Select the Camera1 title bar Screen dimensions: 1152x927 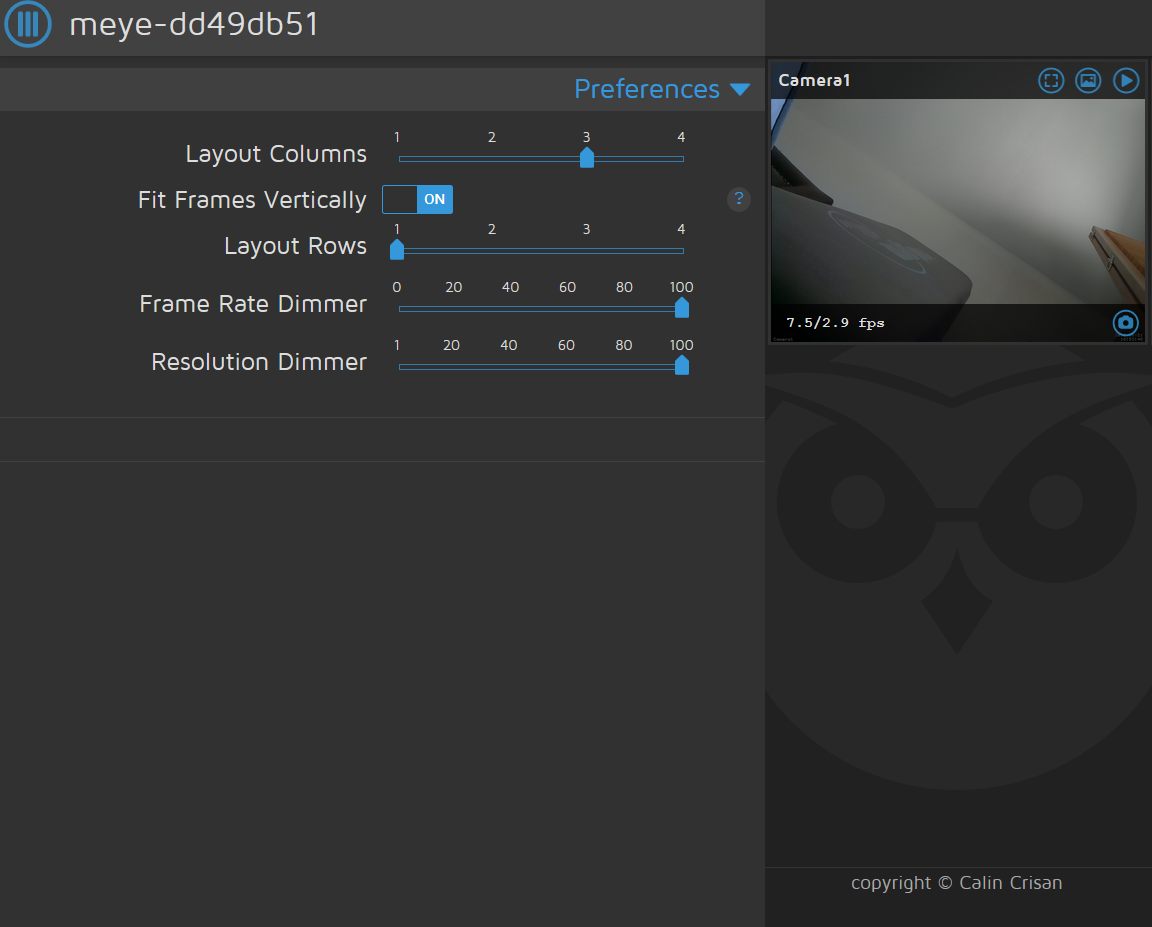tap(815, 80)
